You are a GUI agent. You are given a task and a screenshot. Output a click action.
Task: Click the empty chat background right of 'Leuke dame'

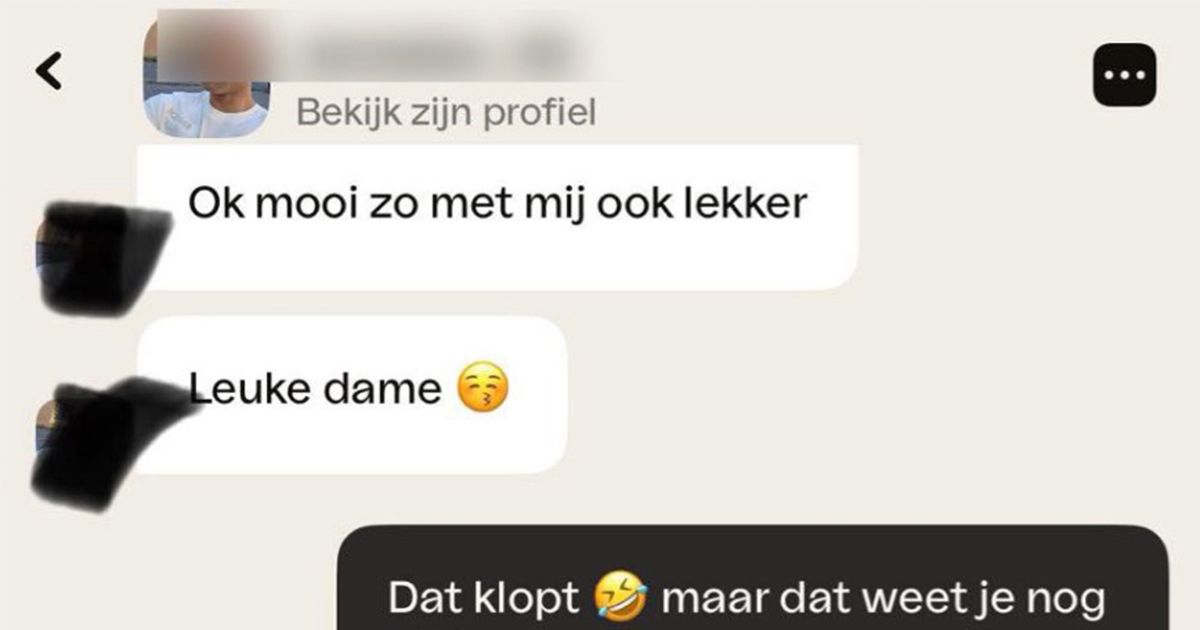[x=880, y=400]
